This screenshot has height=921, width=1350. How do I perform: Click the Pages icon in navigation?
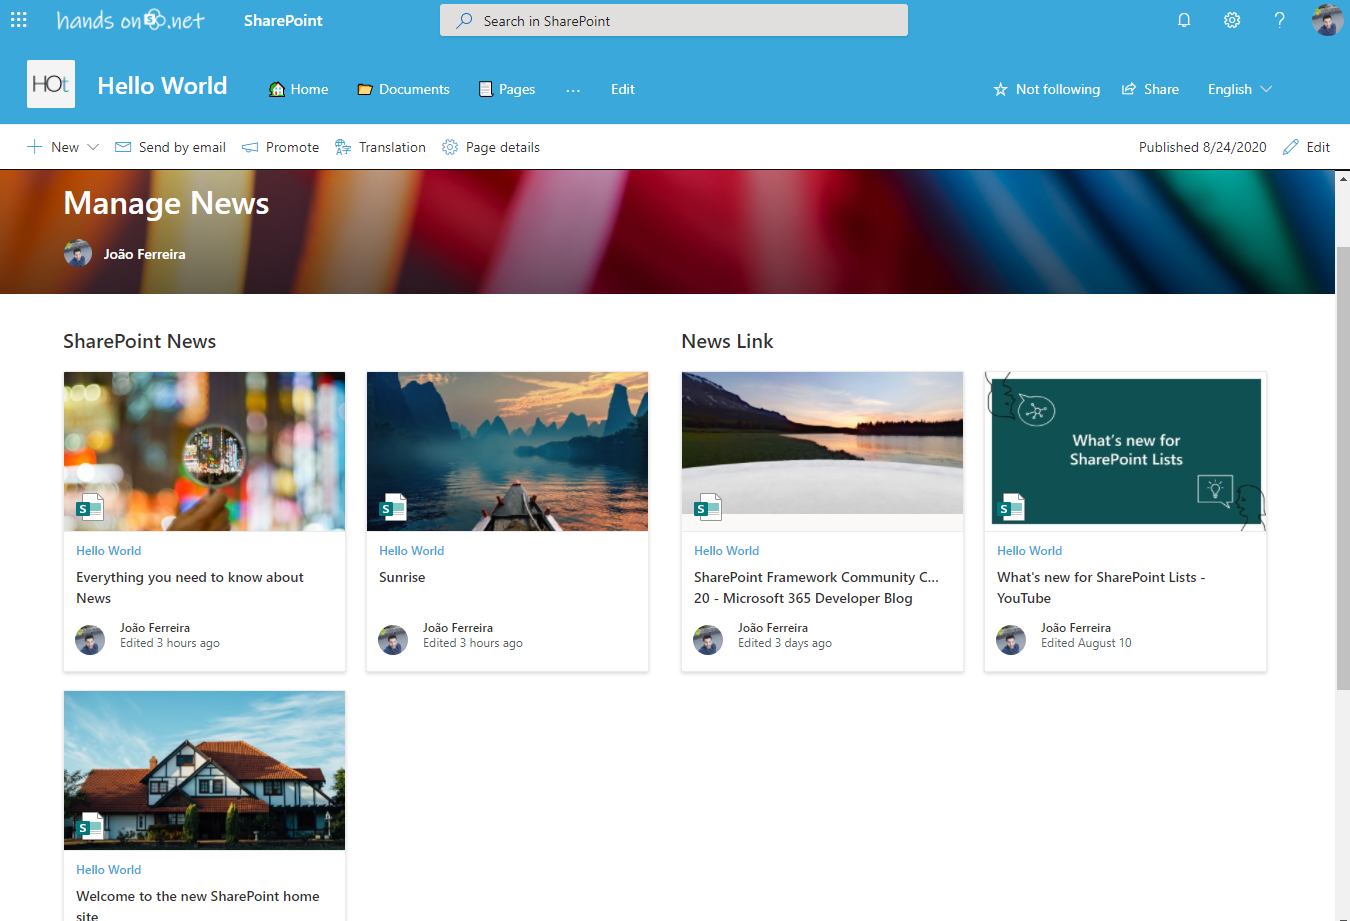[486, 89]
